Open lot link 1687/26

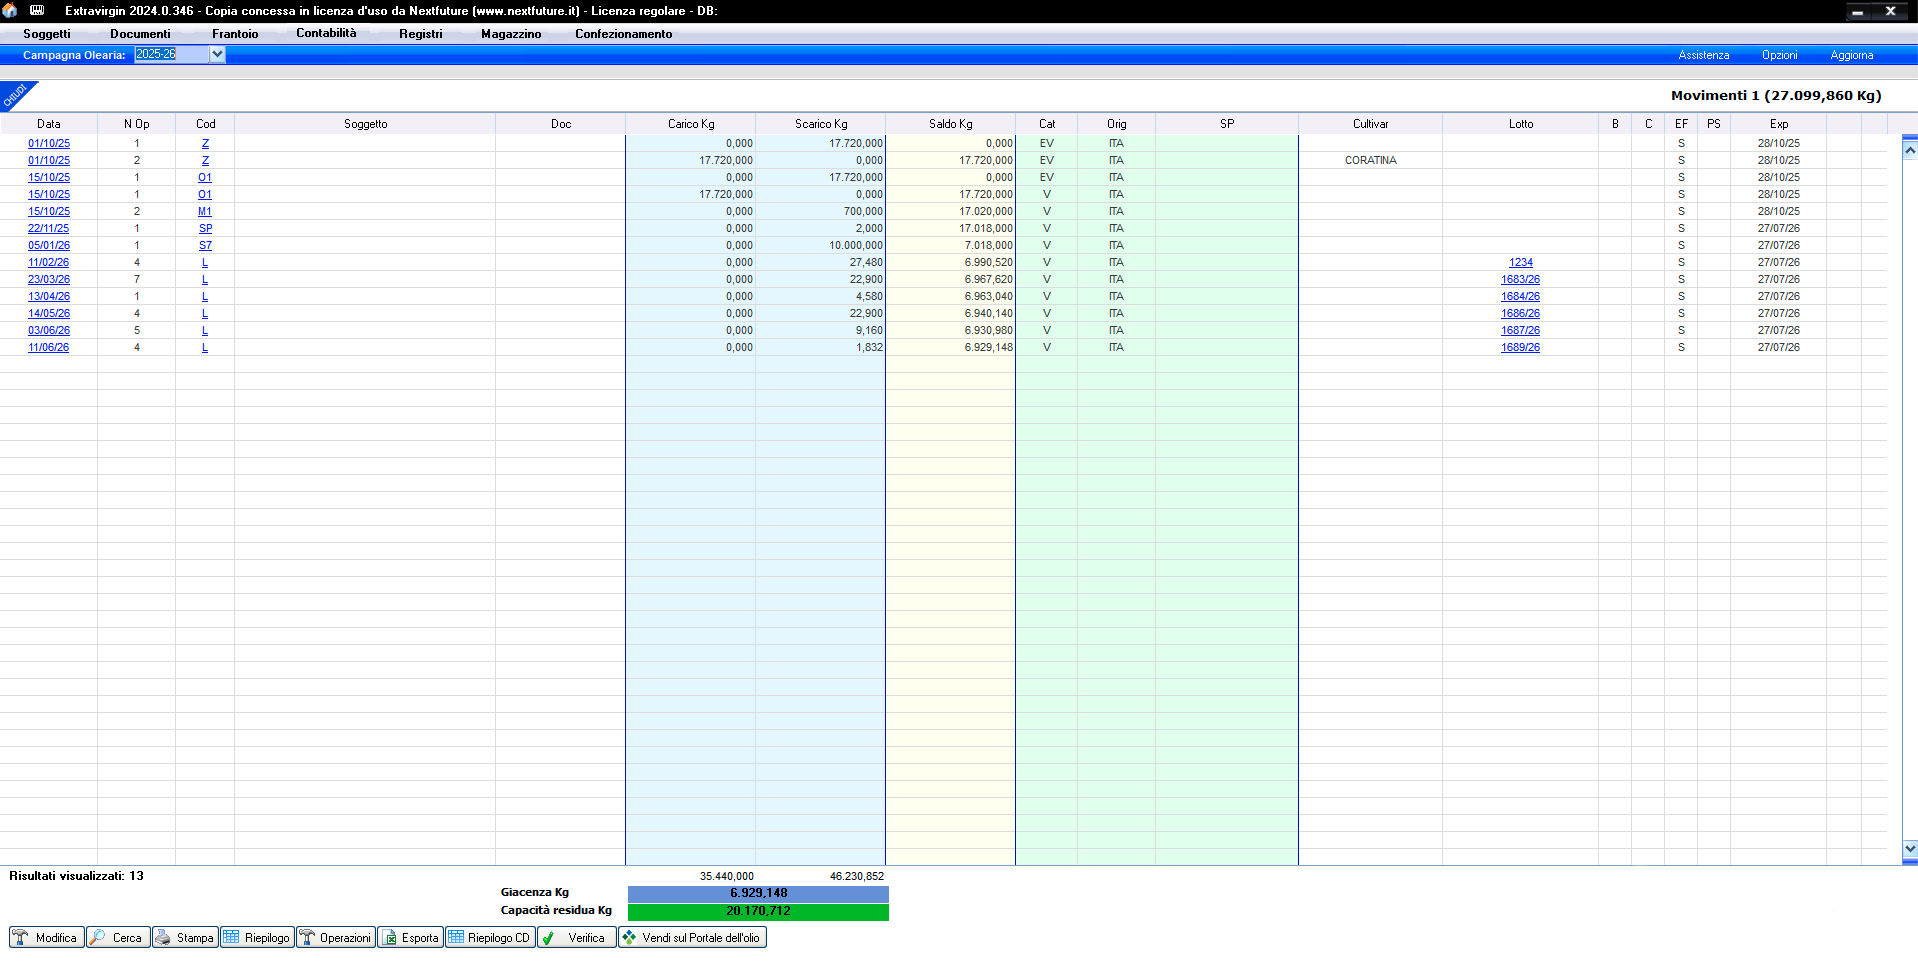pyautogui.click(x=1520, y=330)
